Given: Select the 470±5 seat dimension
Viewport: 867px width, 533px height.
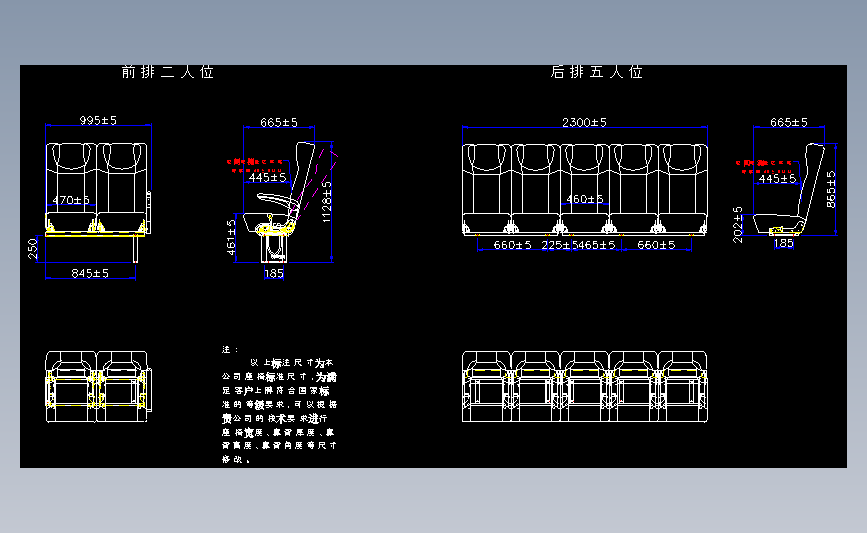Looking at the screenshot, I should click(x=71, y=200).
